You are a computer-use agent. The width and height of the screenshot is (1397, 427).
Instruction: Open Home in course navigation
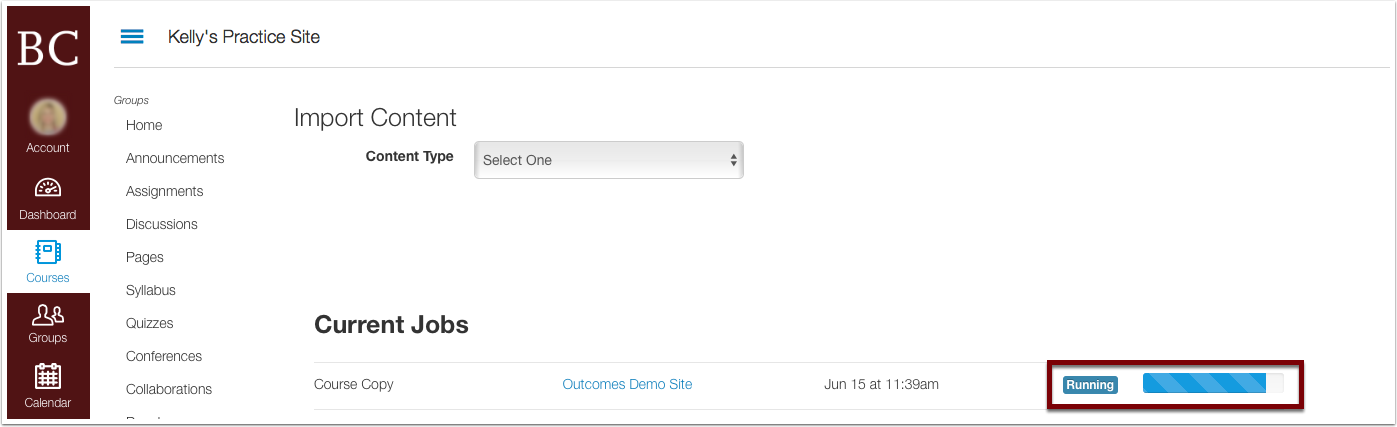144,125
